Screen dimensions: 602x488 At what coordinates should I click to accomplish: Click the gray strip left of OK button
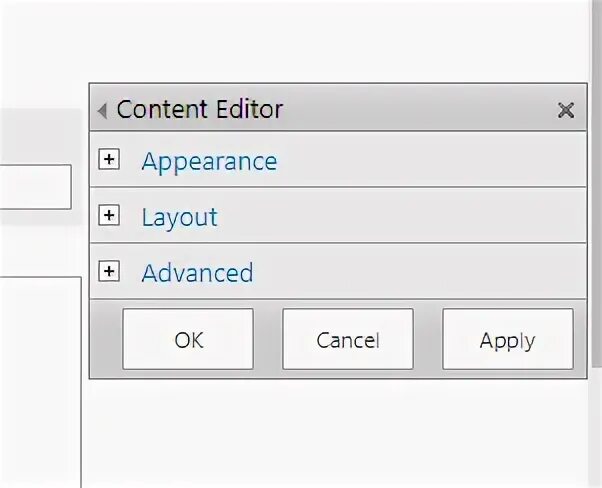106,340
